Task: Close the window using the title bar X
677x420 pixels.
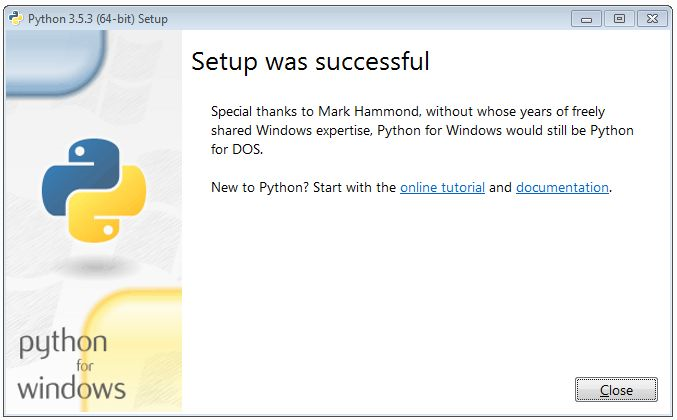Action: click(652, 19)
